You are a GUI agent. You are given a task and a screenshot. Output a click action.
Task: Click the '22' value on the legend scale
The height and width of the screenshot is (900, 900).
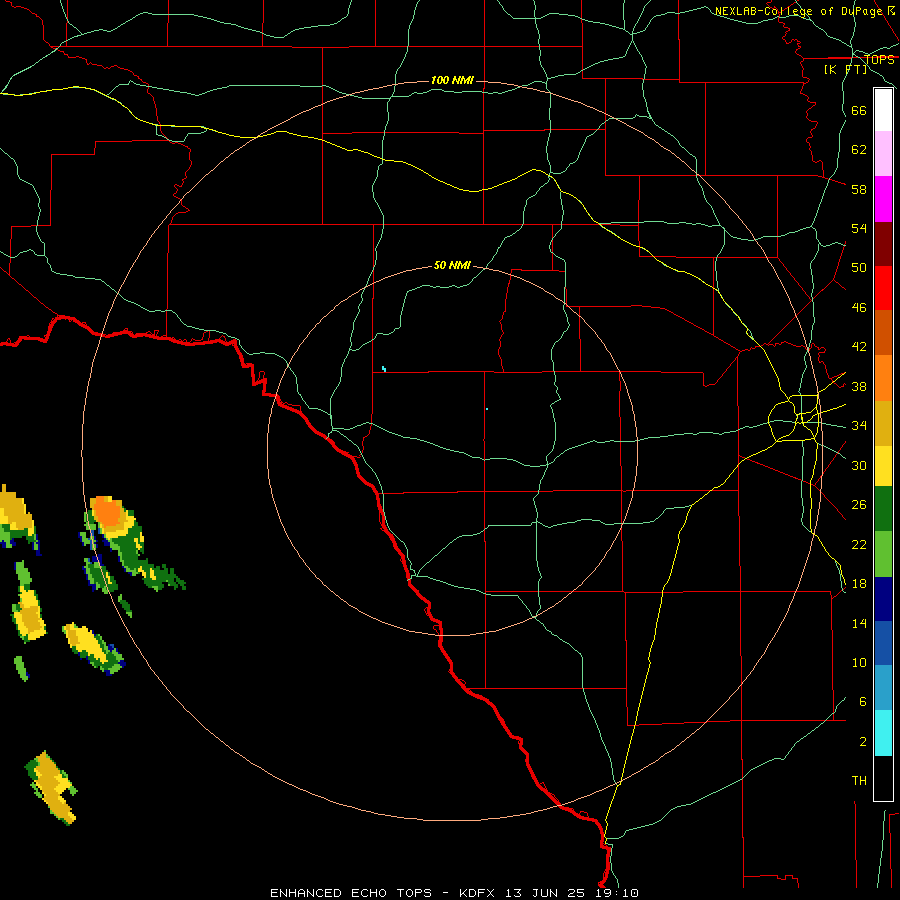[859, 544]
